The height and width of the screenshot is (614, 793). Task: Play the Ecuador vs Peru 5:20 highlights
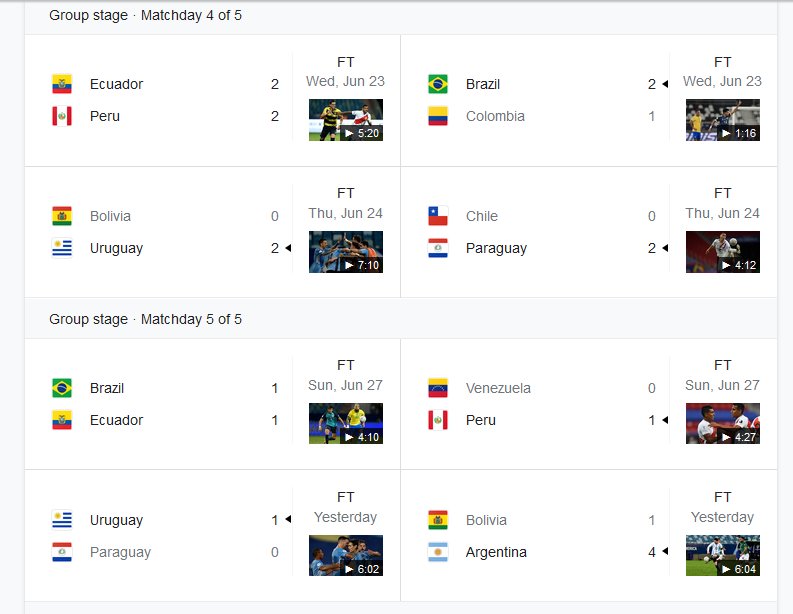coord(346,120)
